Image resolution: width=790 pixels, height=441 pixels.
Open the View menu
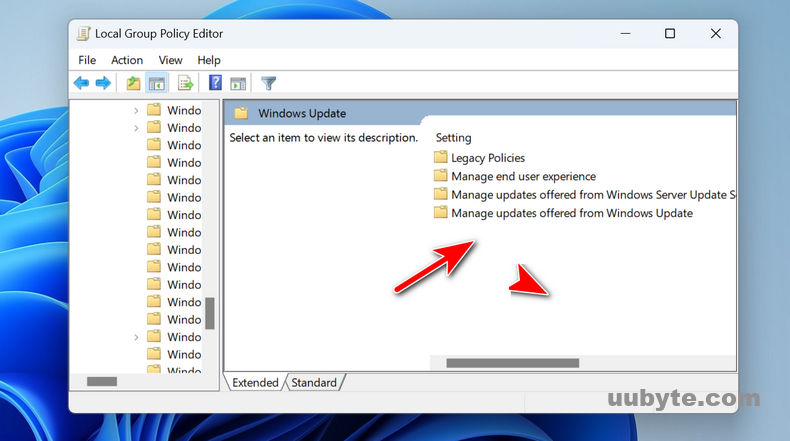point(170,60)
